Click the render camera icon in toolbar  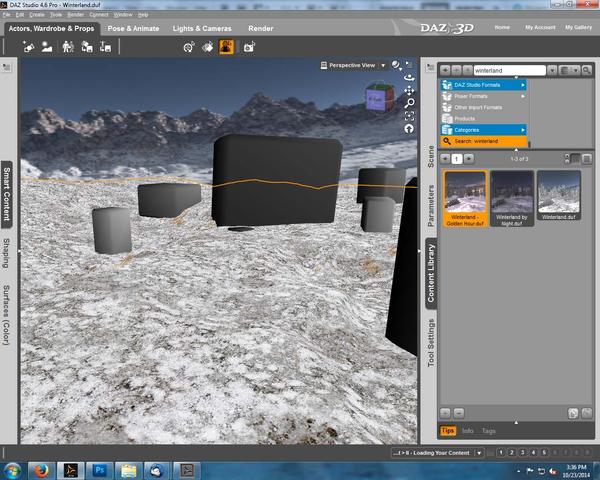click(x=249, y=47)
